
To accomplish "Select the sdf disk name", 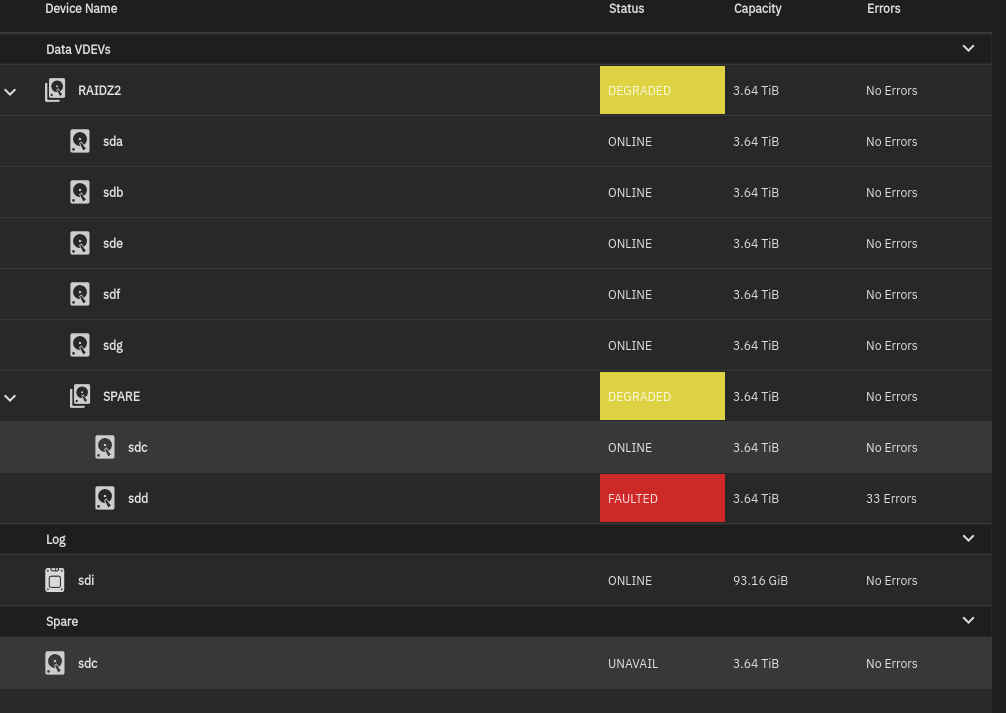I will click(x=112, y=295).
